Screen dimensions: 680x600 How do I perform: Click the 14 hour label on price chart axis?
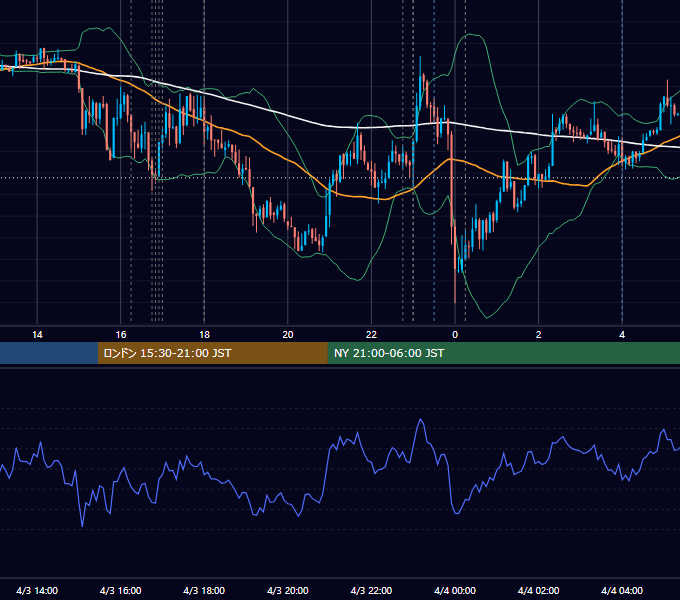[37, 335]
